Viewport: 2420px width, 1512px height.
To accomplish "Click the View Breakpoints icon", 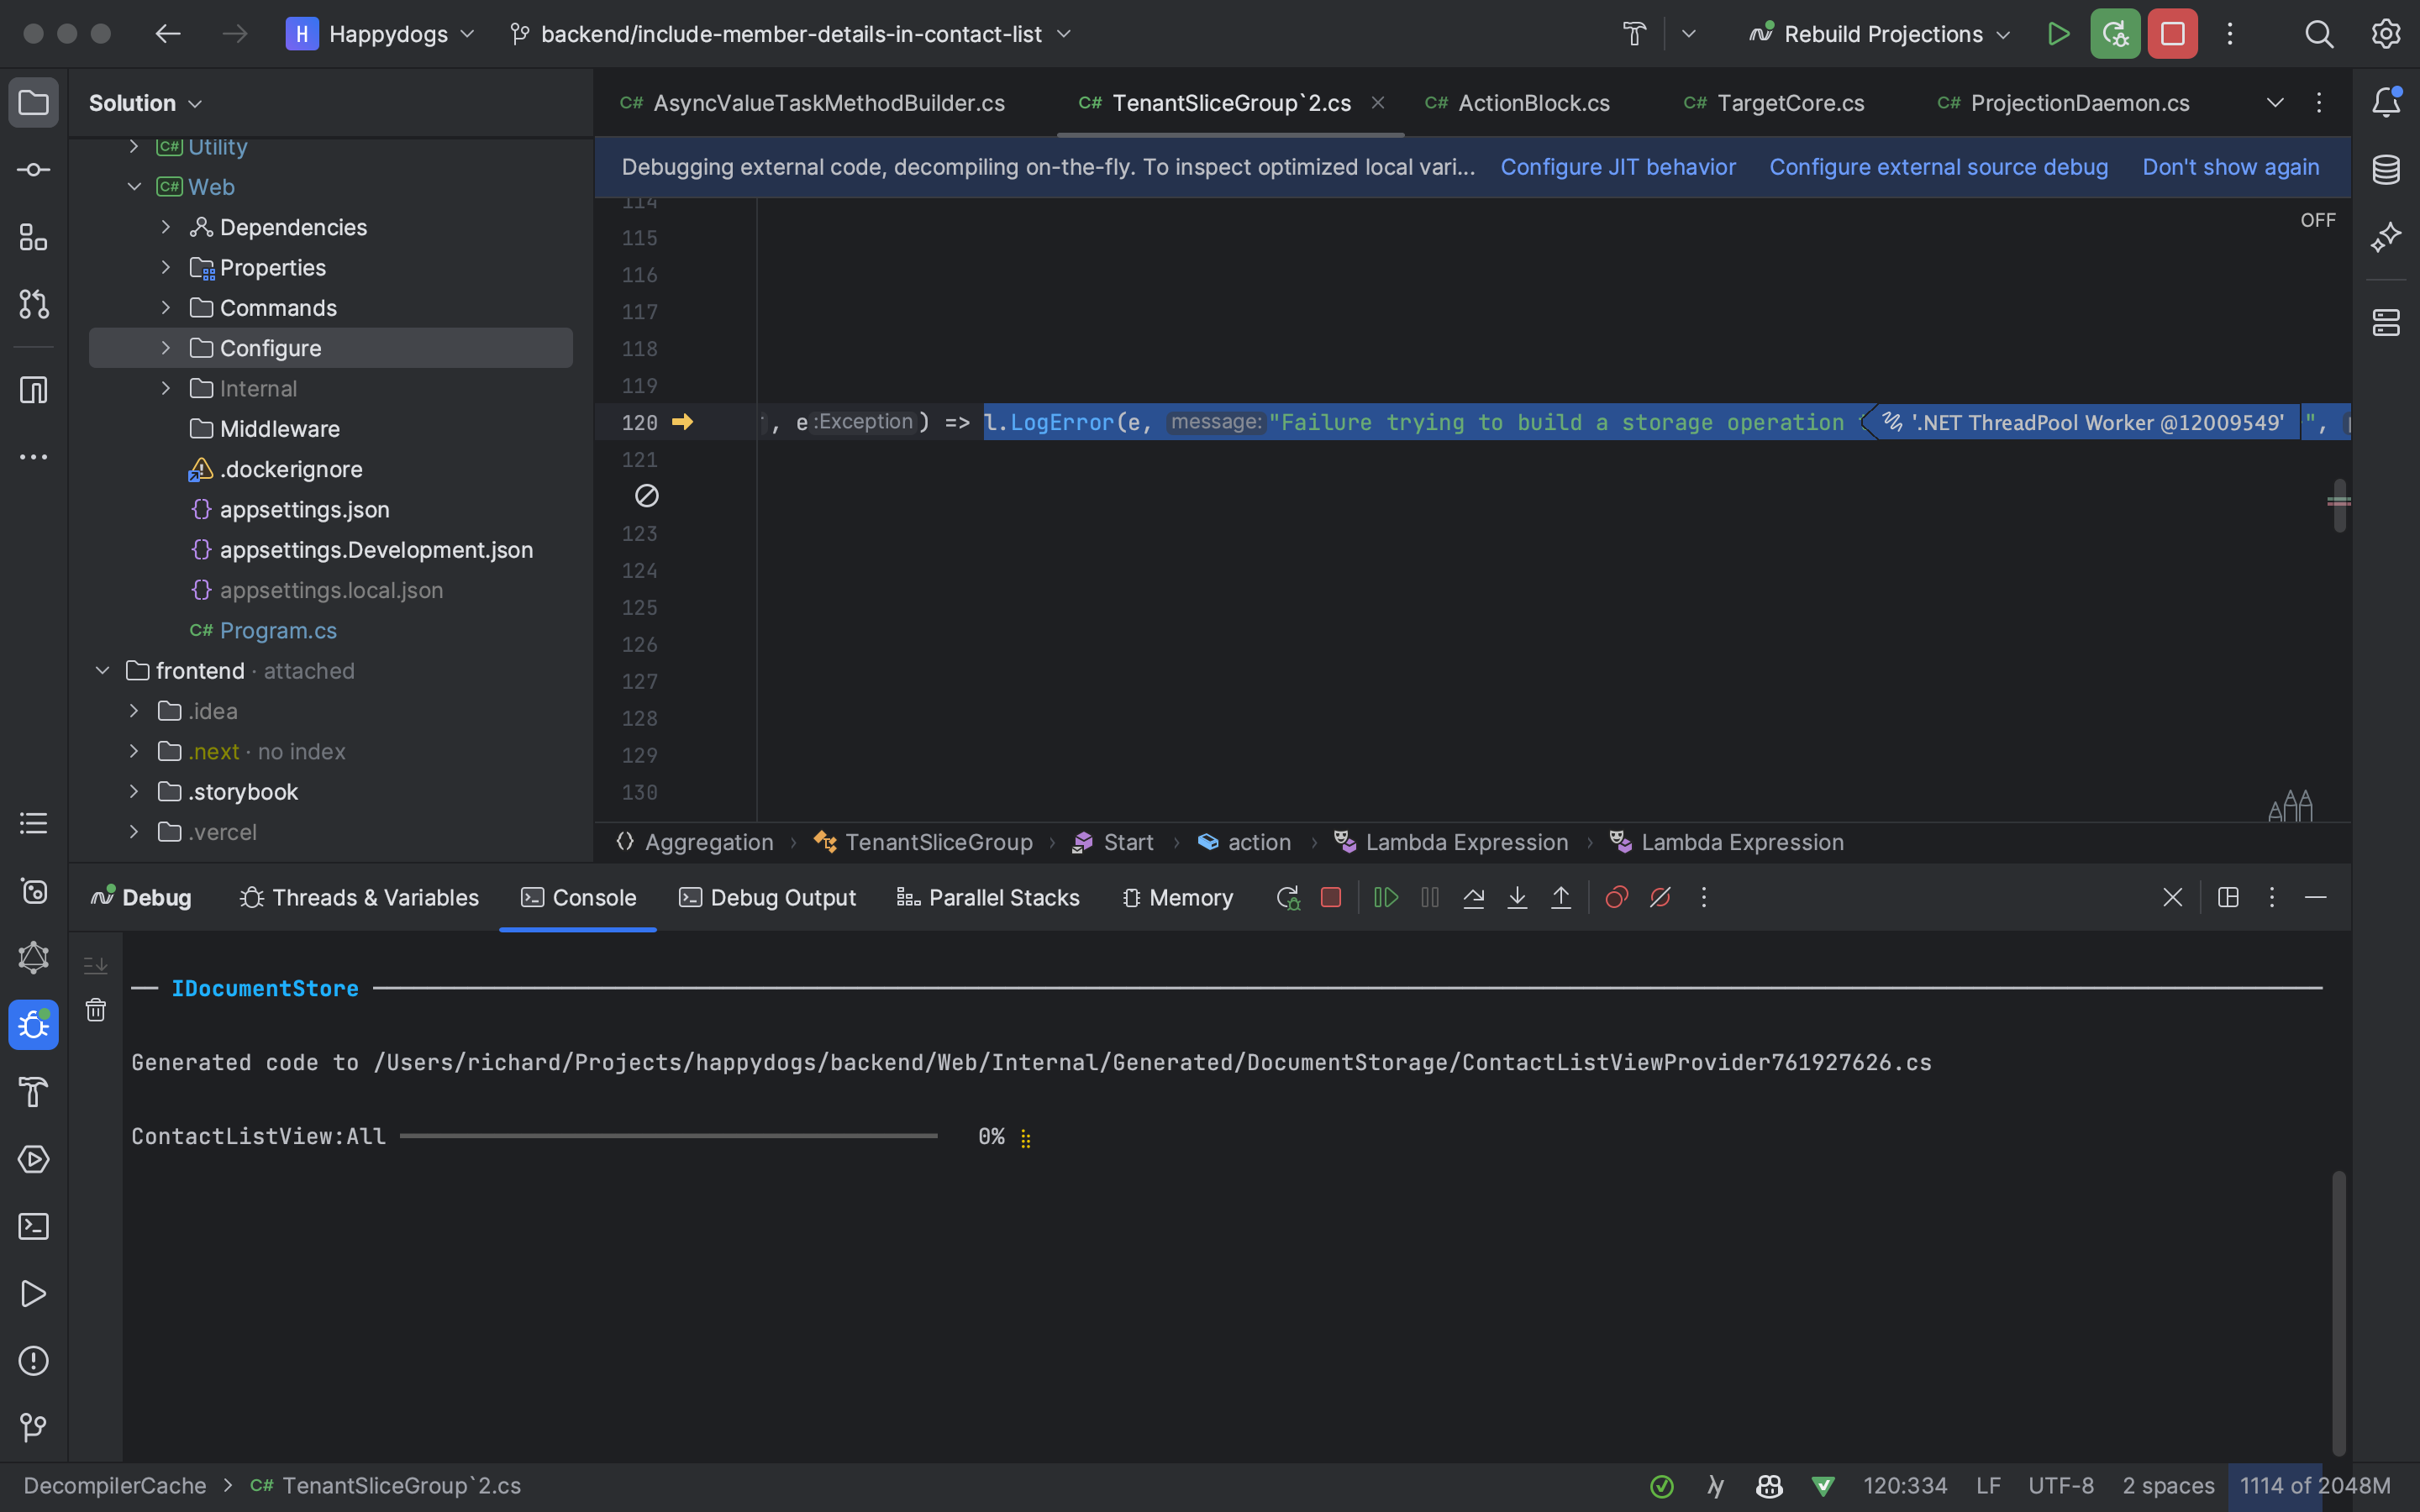I will (x=1616, y=897).
